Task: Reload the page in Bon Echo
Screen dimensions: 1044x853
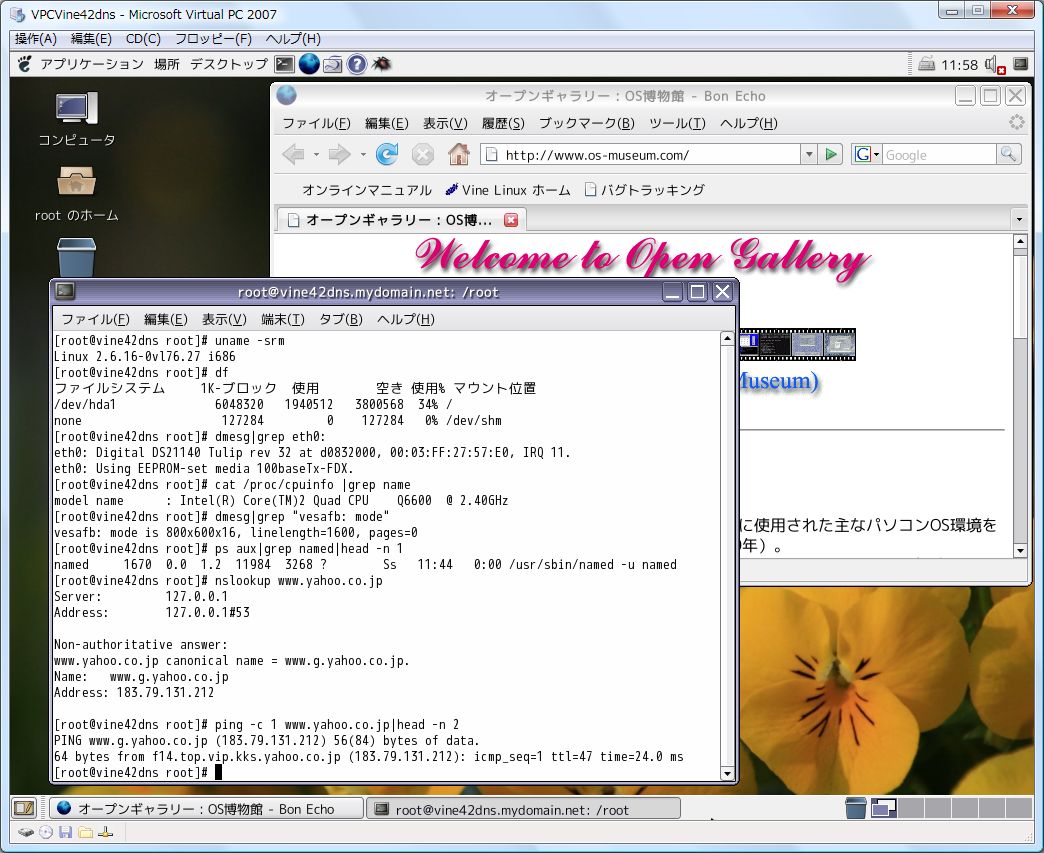Action: click(387, 154)
